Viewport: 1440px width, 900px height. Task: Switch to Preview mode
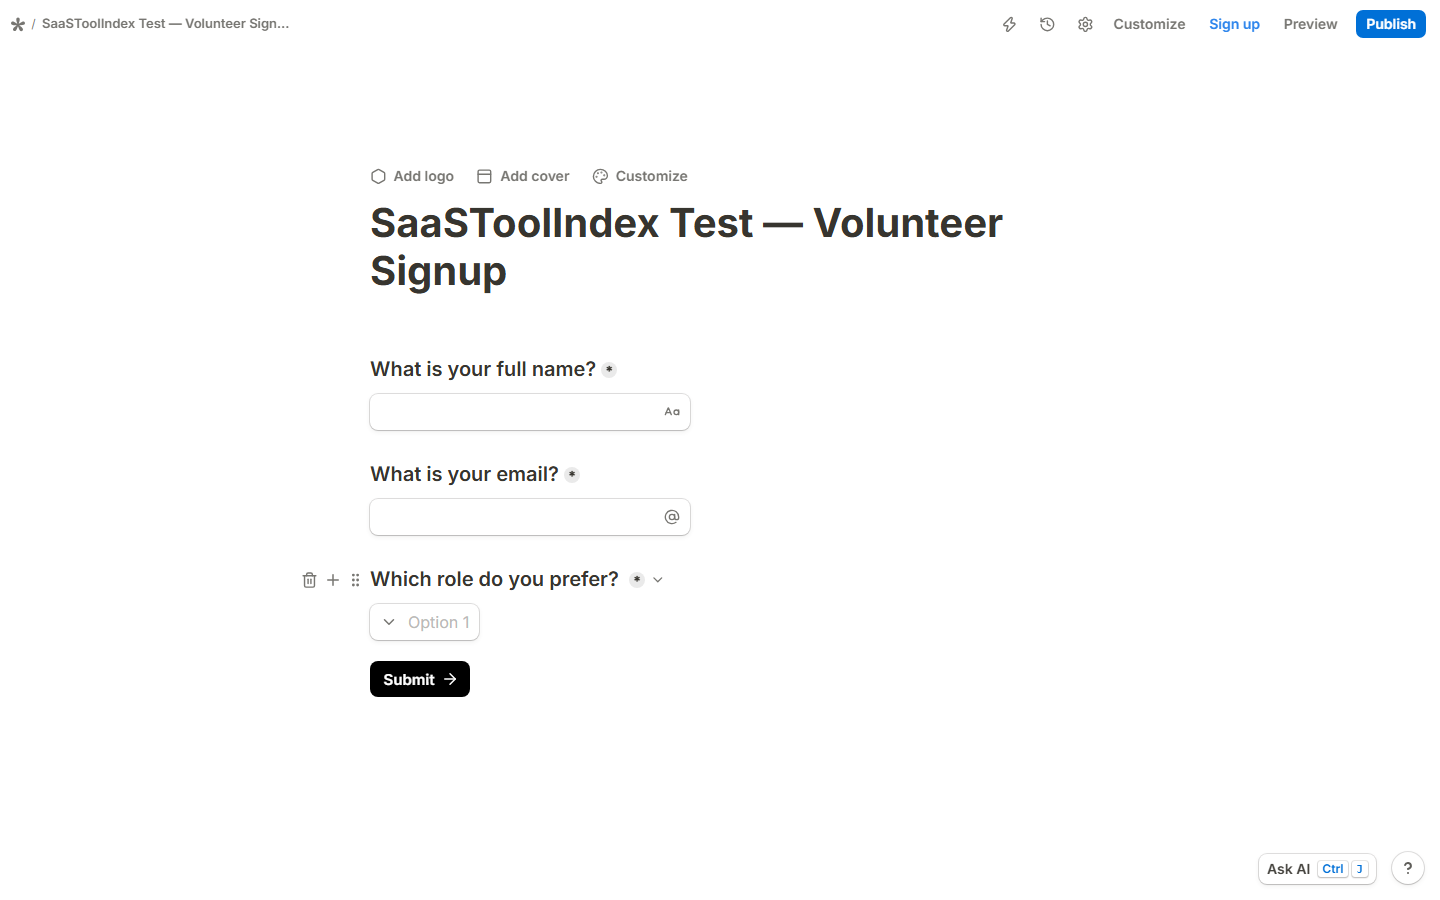(x=1310, y=24)
